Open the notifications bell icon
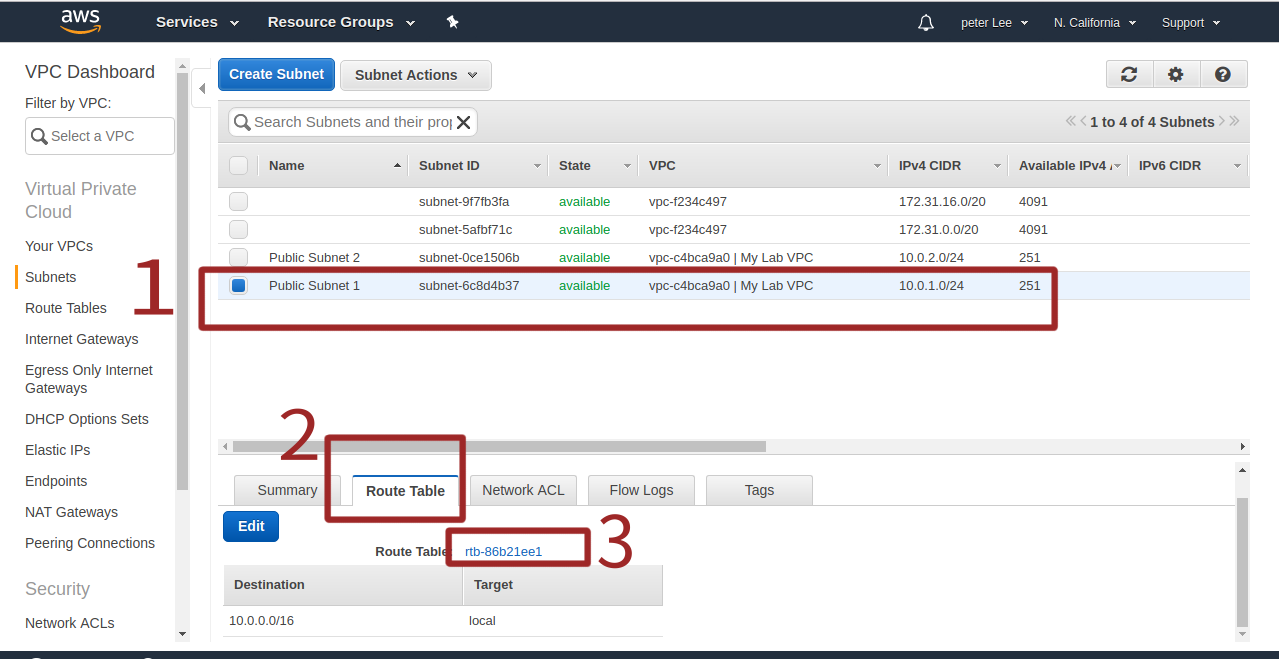The height and width of the screenshot is (659, 1279). 925,23
